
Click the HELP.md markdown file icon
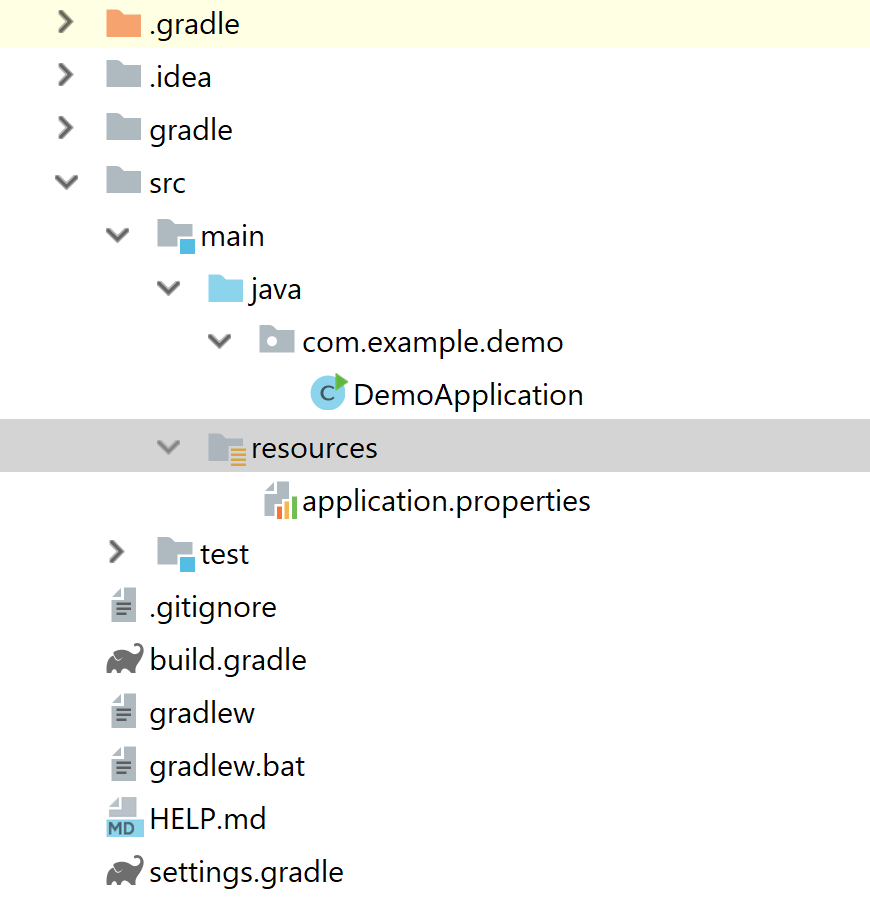coord(124,819)
